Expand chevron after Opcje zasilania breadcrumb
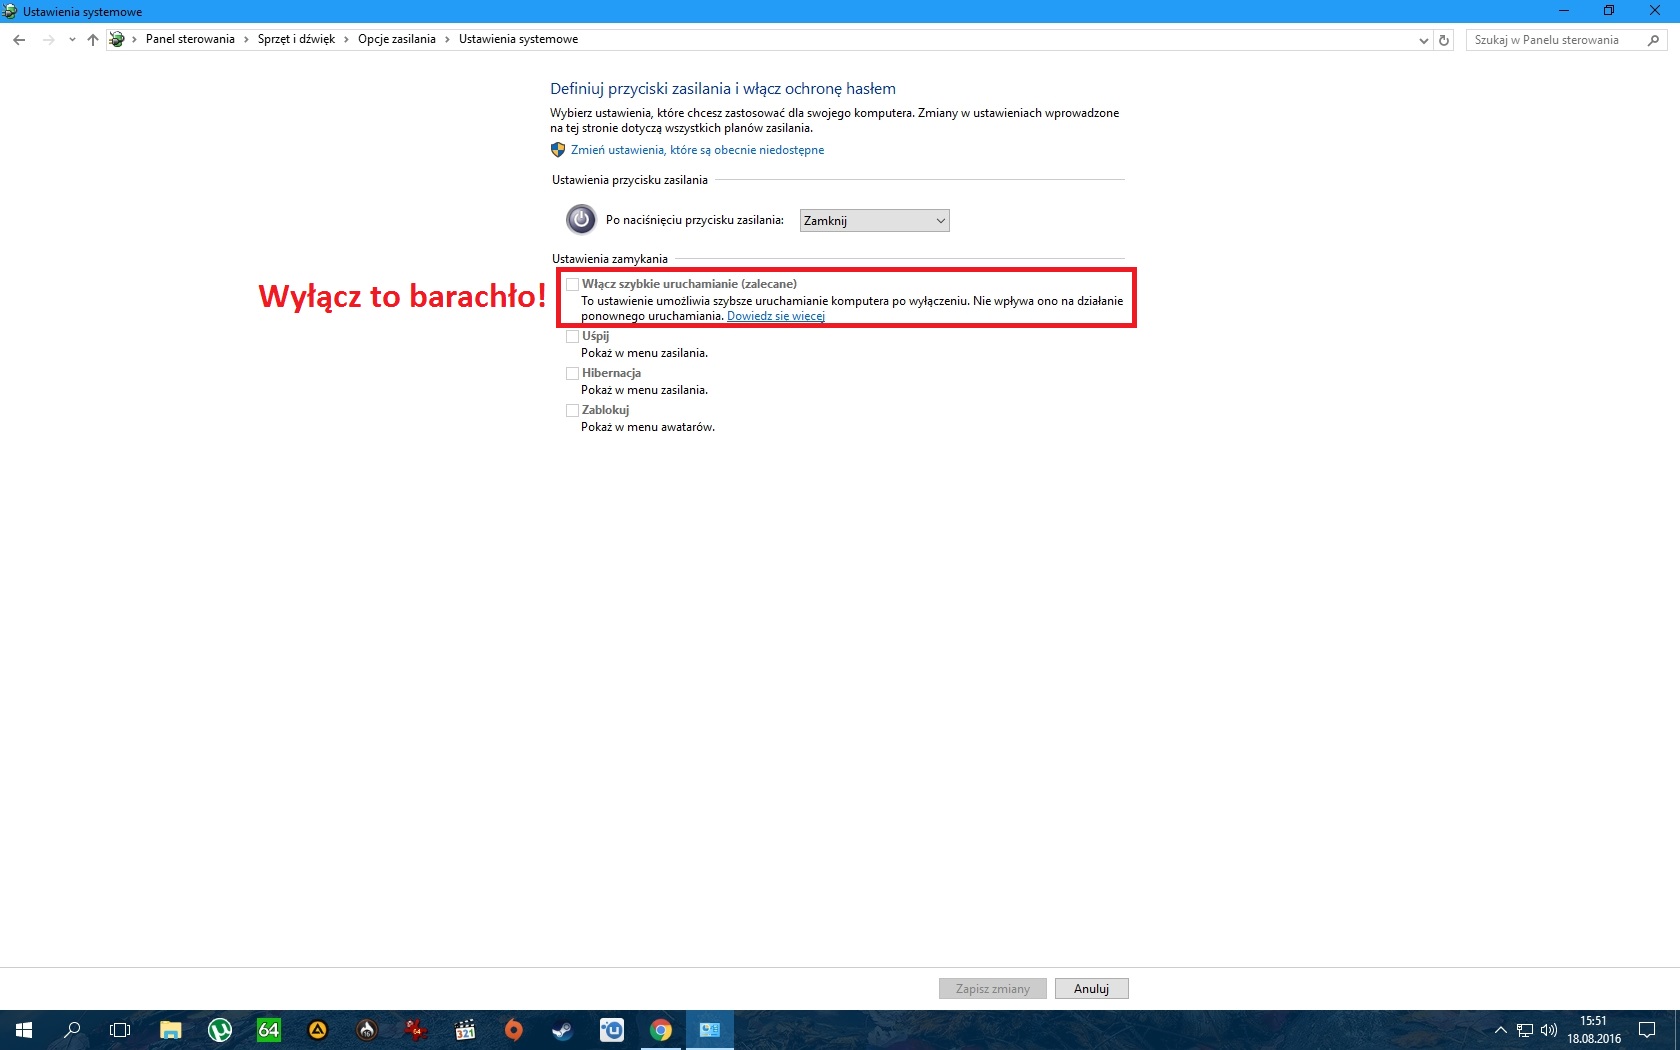This screenshot has width=1680, height=1050. point(447,40)
